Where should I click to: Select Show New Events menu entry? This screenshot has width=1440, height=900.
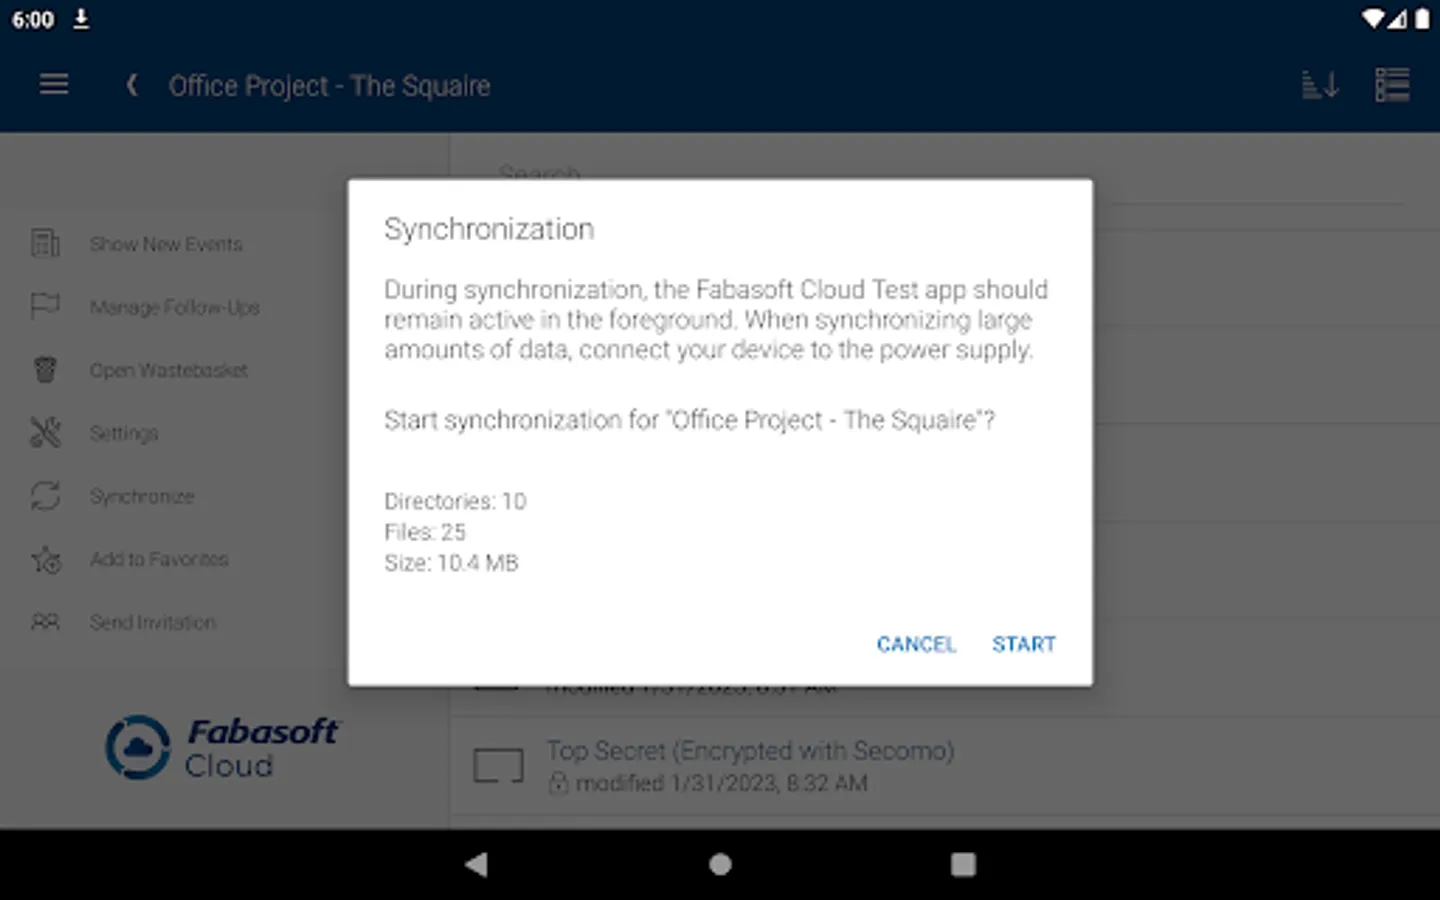[x=166, y=244]
